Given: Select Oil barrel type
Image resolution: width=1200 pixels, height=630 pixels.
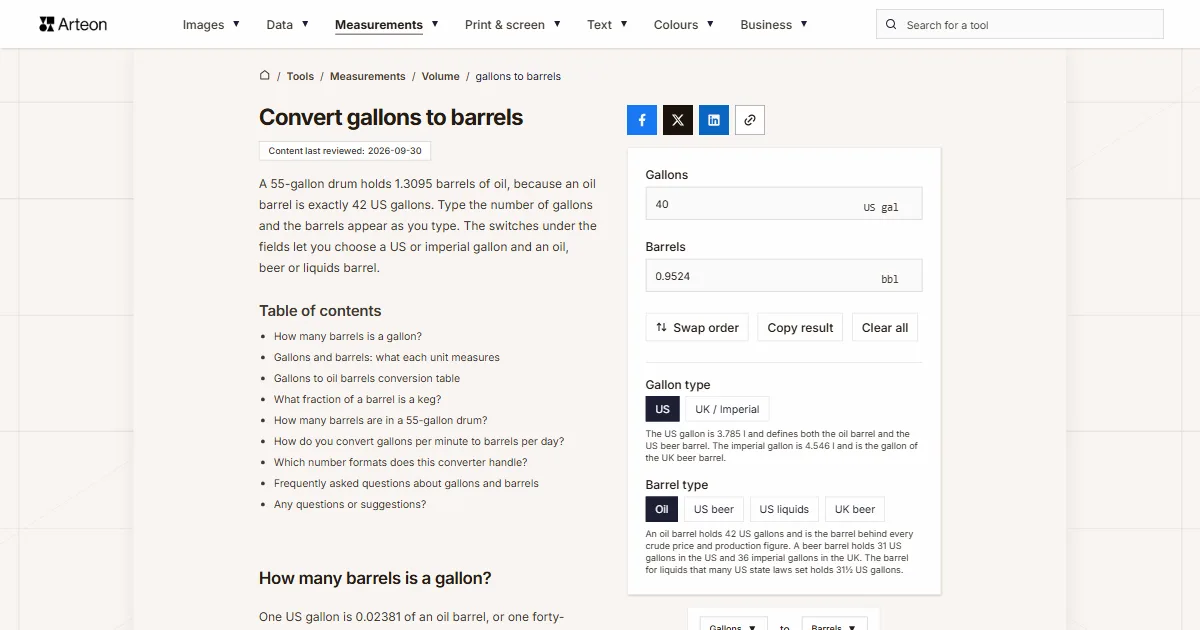Looking at the screenshot, I should tap(662, 509).
